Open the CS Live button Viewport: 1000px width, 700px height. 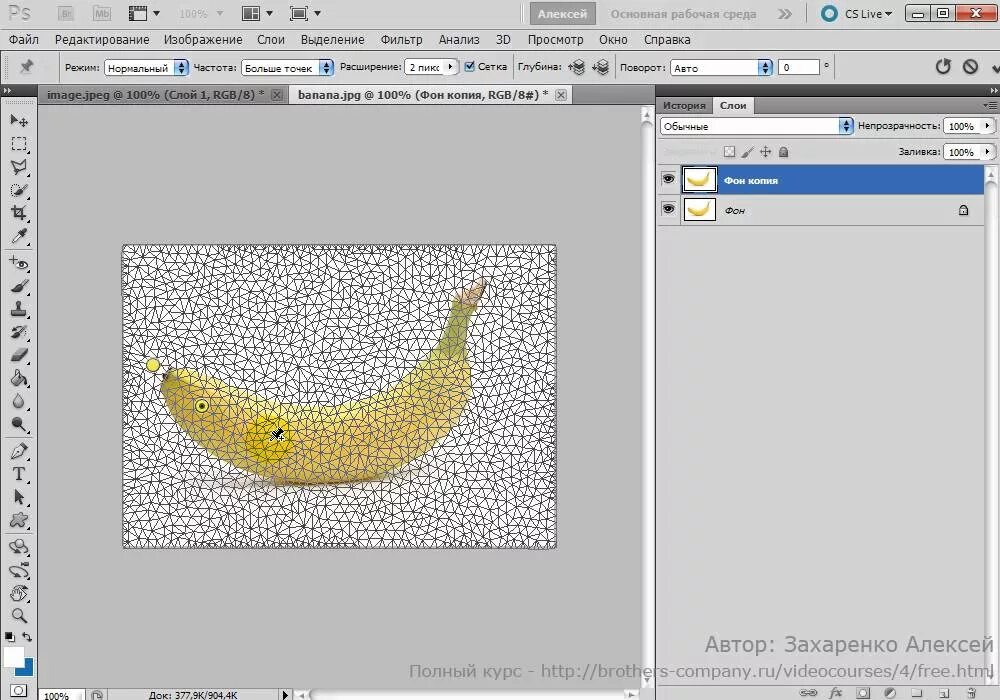[855, 14]
